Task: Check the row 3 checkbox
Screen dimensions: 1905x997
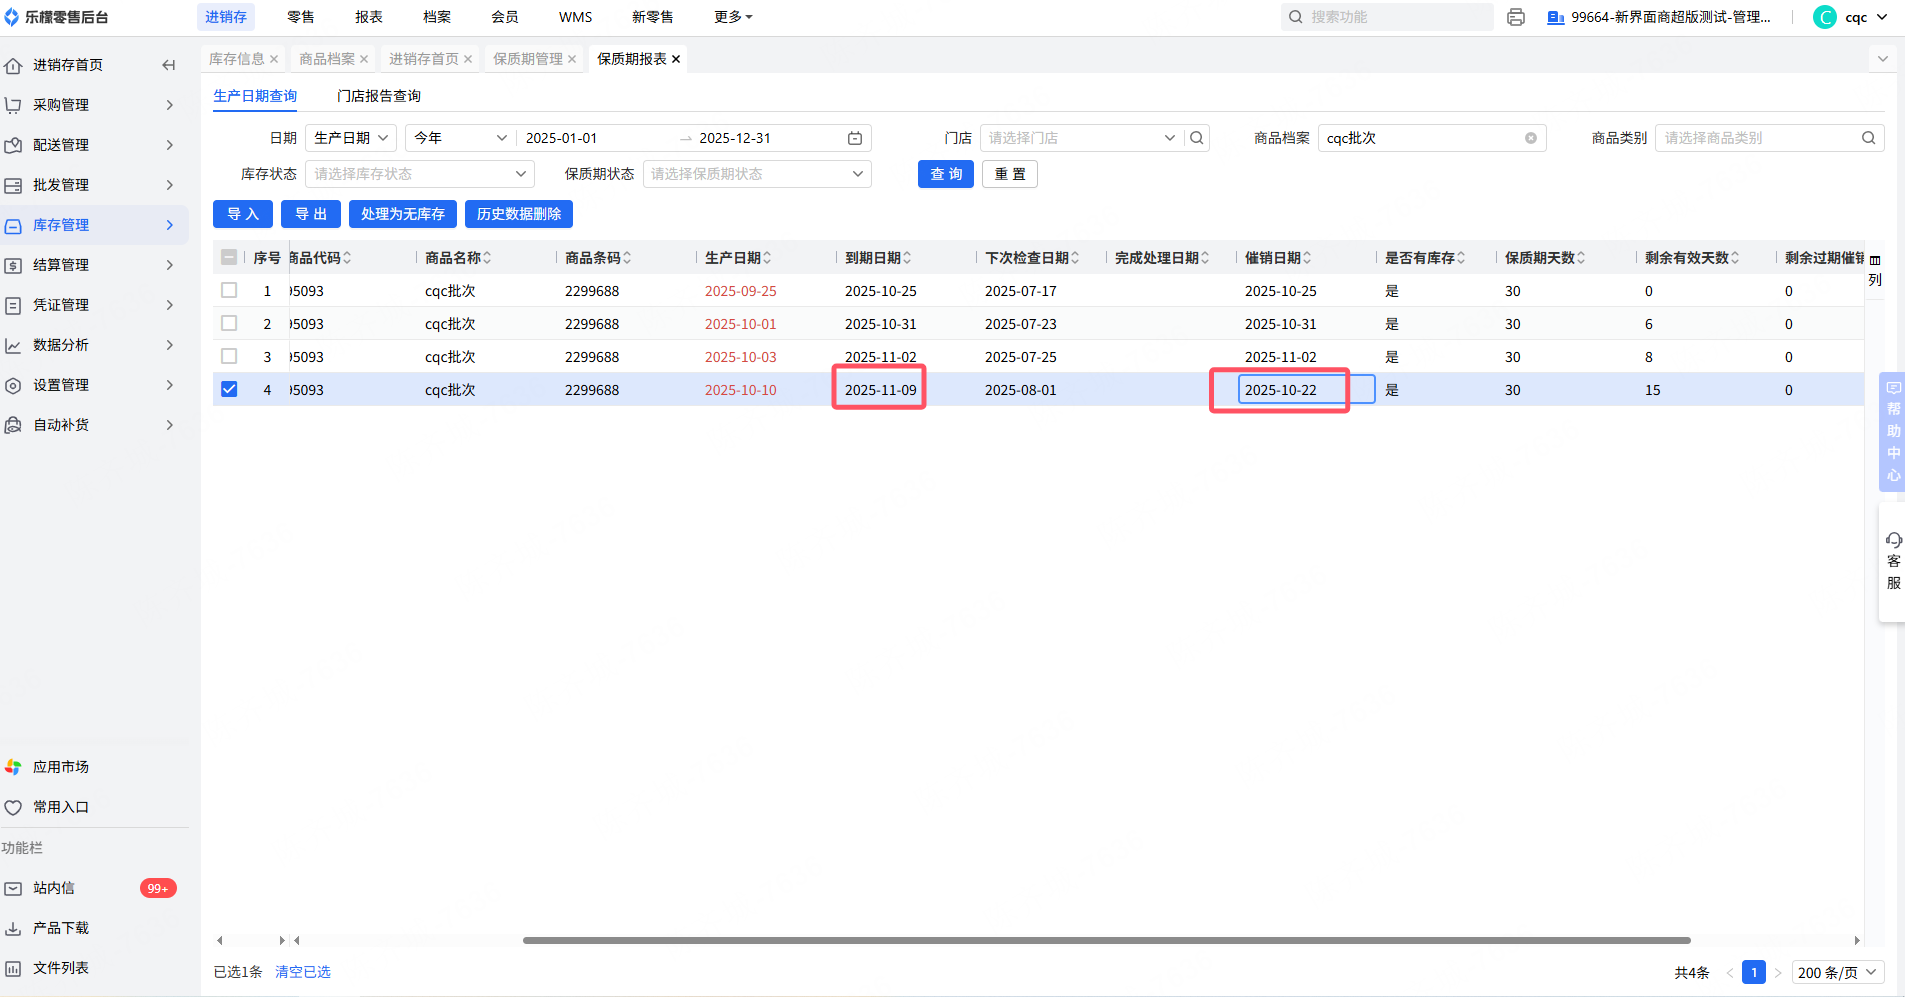Action: [229, 356]
